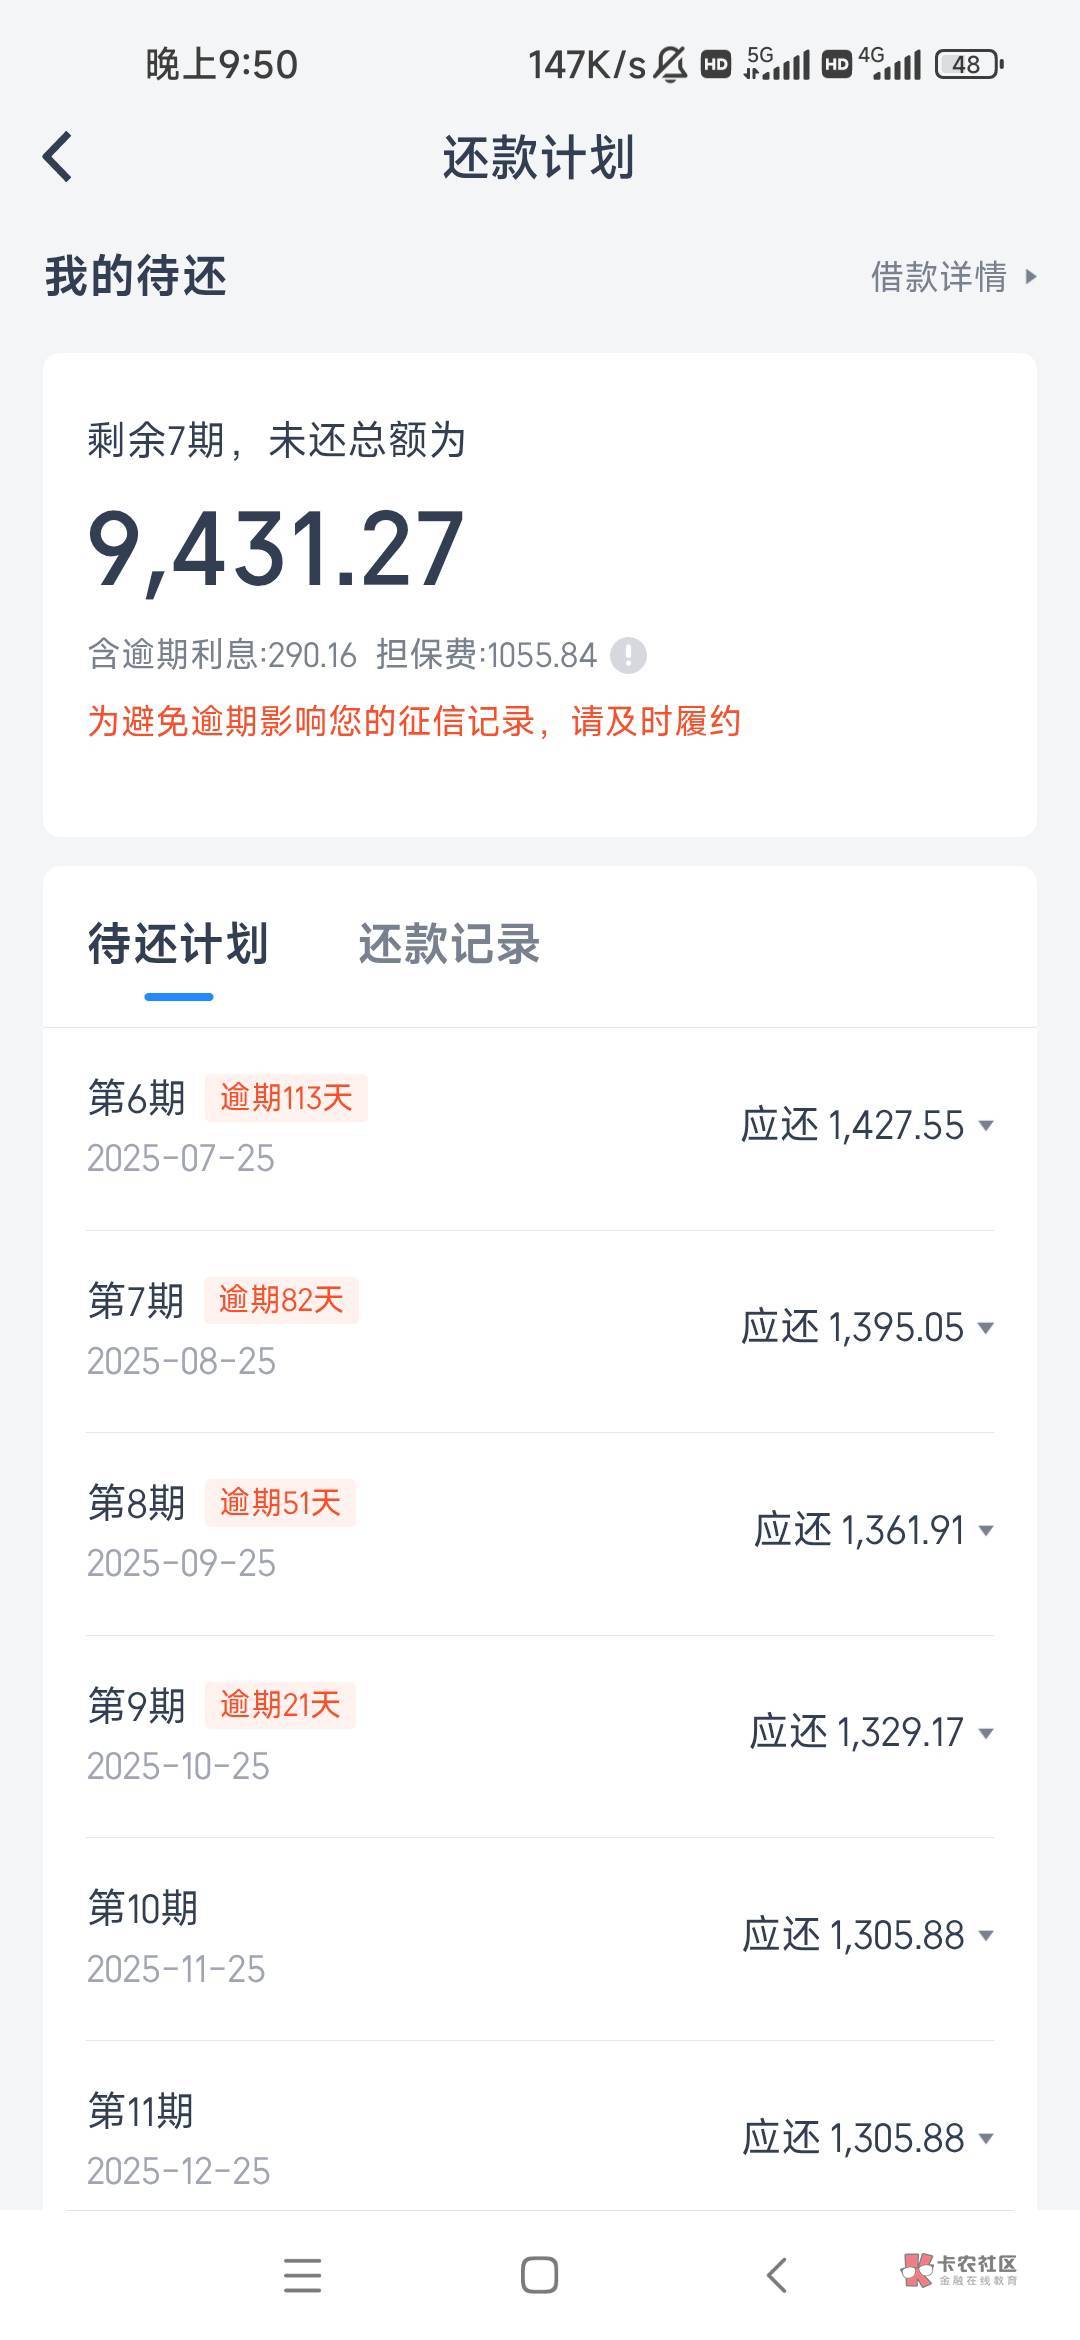Tap the muted notification bell icon
This screenshot has width=1080, height=2340.
click(670, 65)
